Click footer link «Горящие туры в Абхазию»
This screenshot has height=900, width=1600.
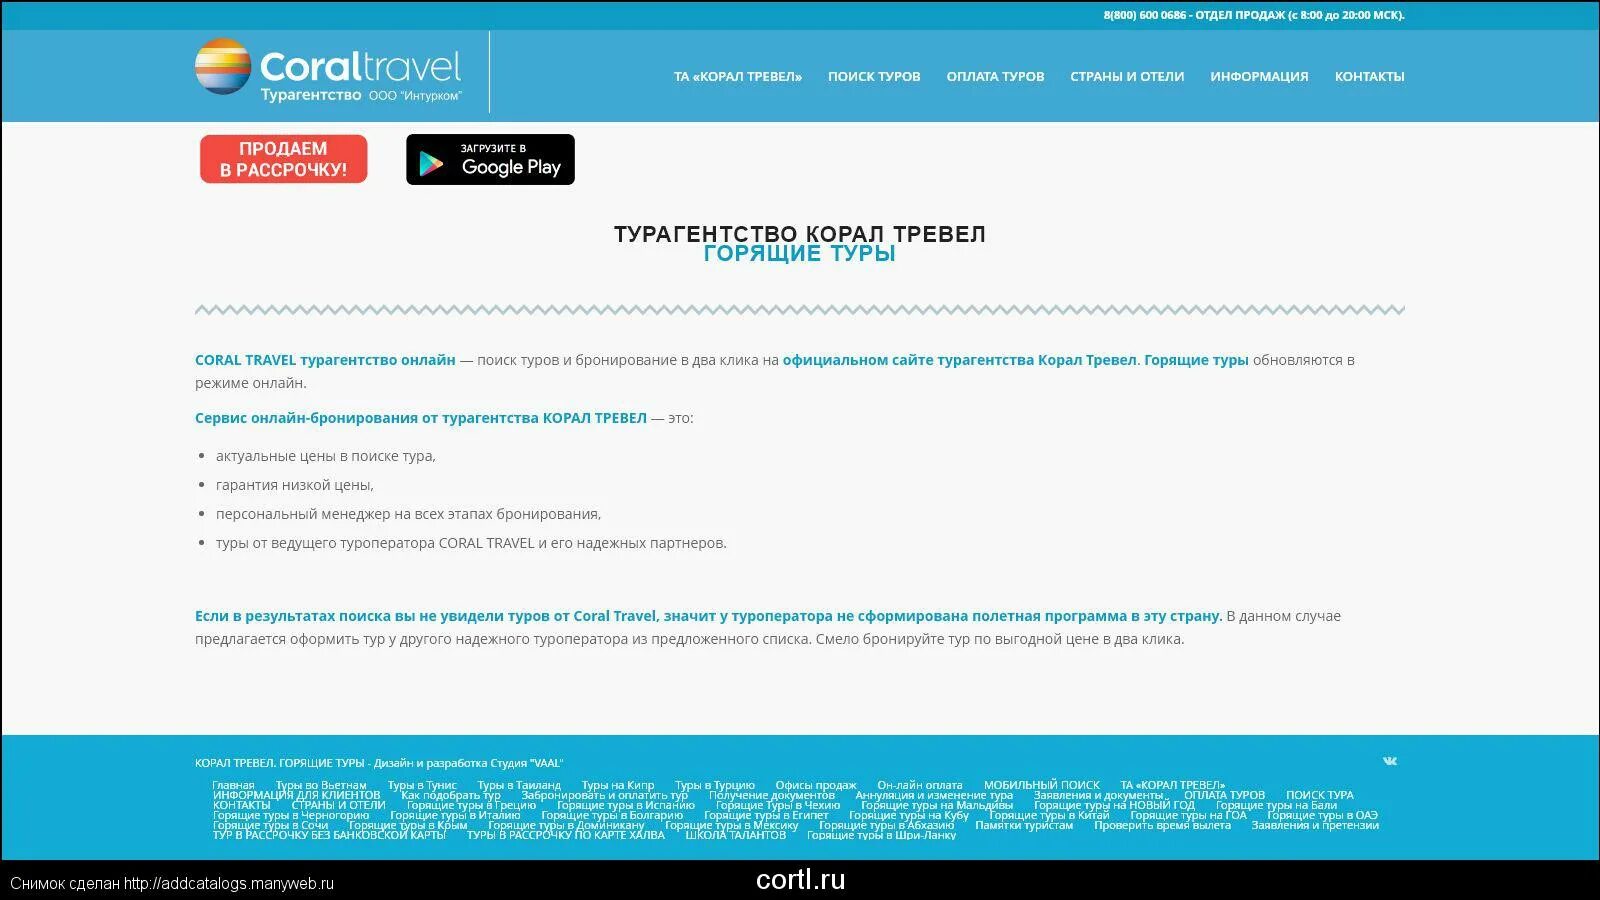click(887, 825)
